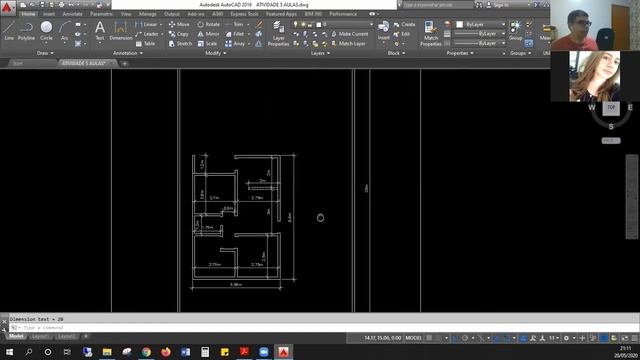640x360 pixels.
Task: Click the keyword search field
Action: pyautogui.click(x=438, y=5)
